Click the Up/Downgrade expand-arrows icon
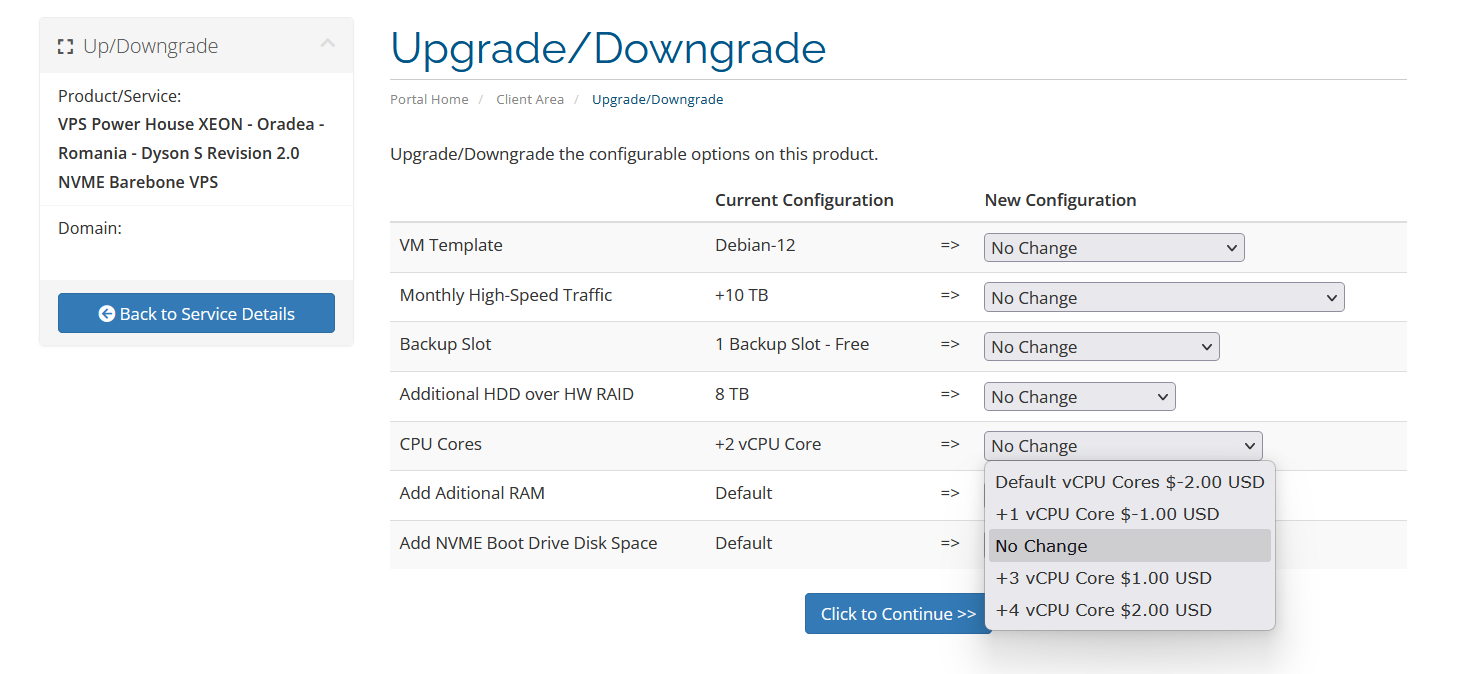1463x674 pixels. tap(66, 47)
